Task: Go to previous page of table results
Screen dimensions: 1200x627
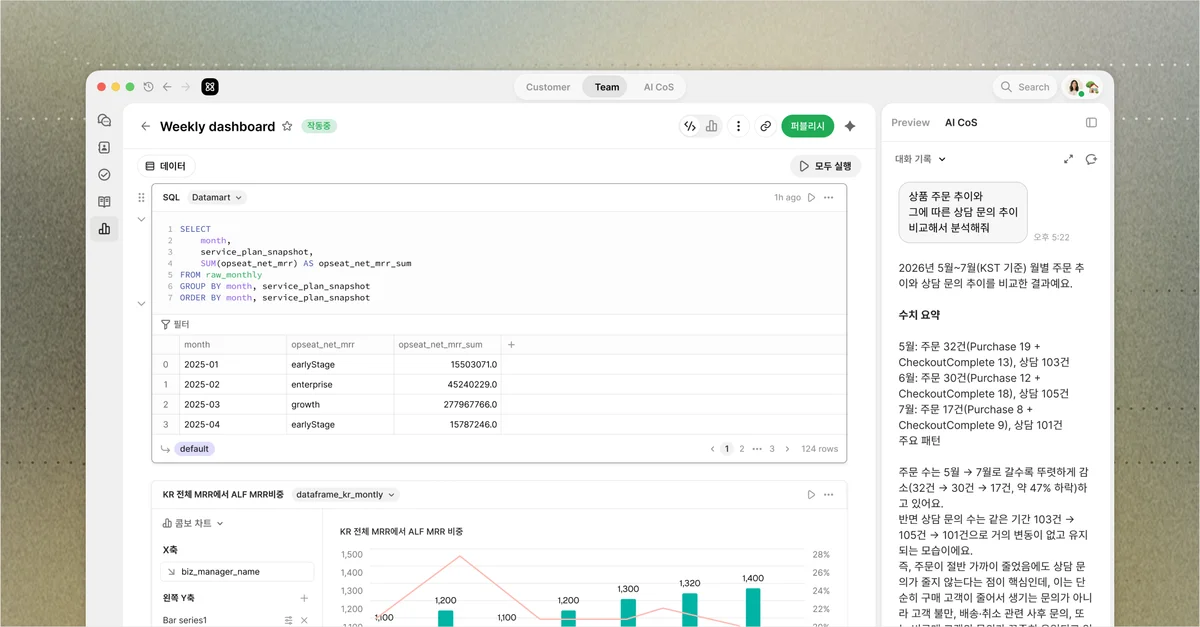Action: pos(712,449)
